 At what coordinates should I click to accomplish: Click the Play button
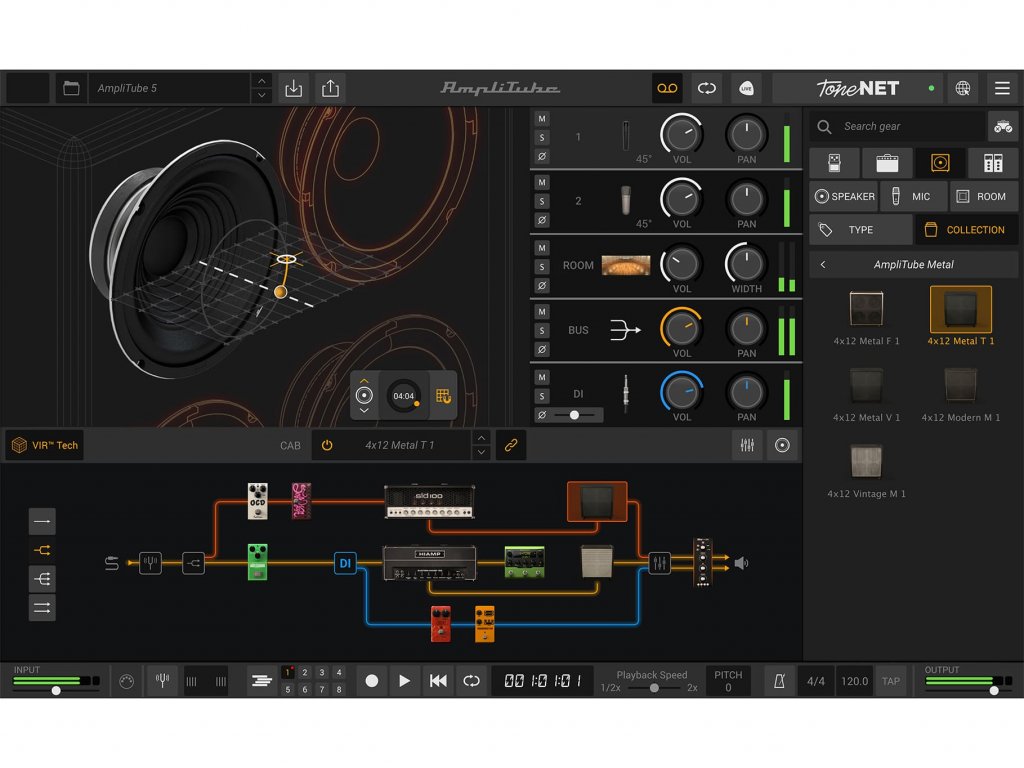click(404, 681)
